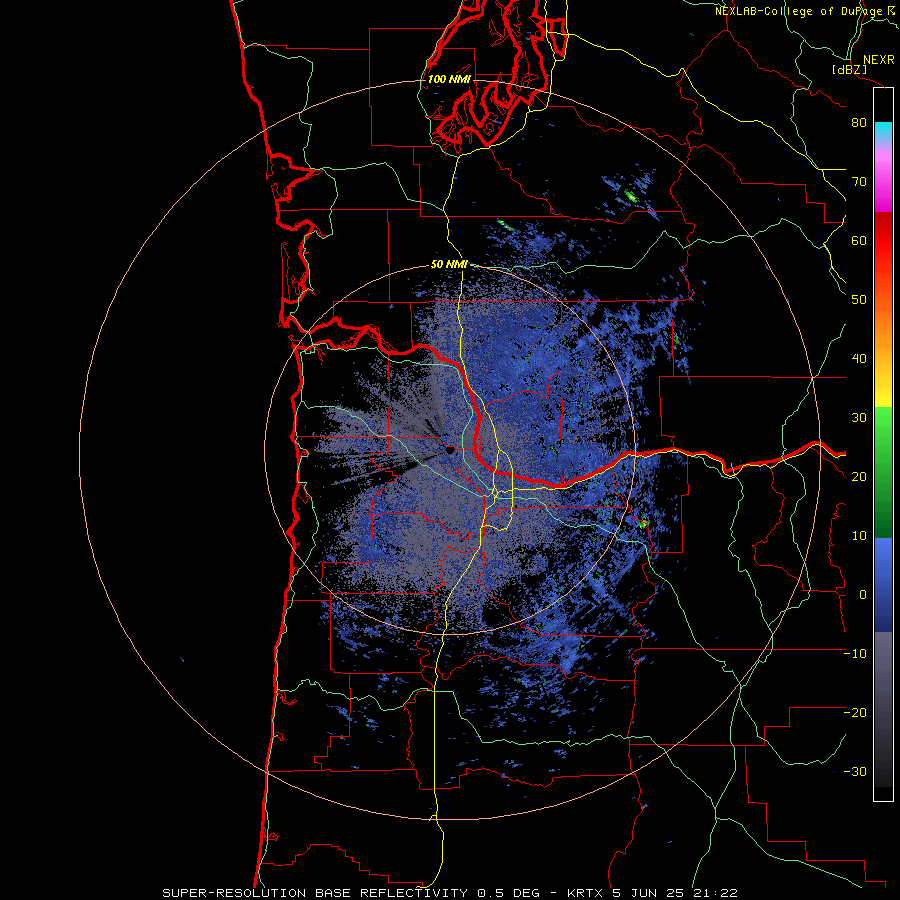Click the black radar site dot at center
Screen dimensions: 900x900
pos(450,451)
